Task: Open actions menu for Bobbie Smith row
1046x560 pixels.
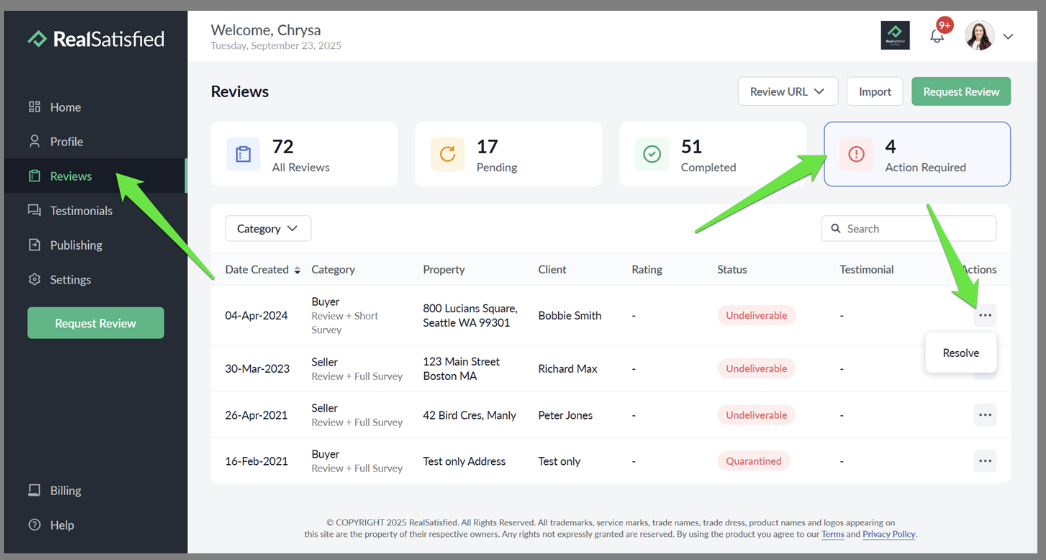Action: tap(985, 315)
